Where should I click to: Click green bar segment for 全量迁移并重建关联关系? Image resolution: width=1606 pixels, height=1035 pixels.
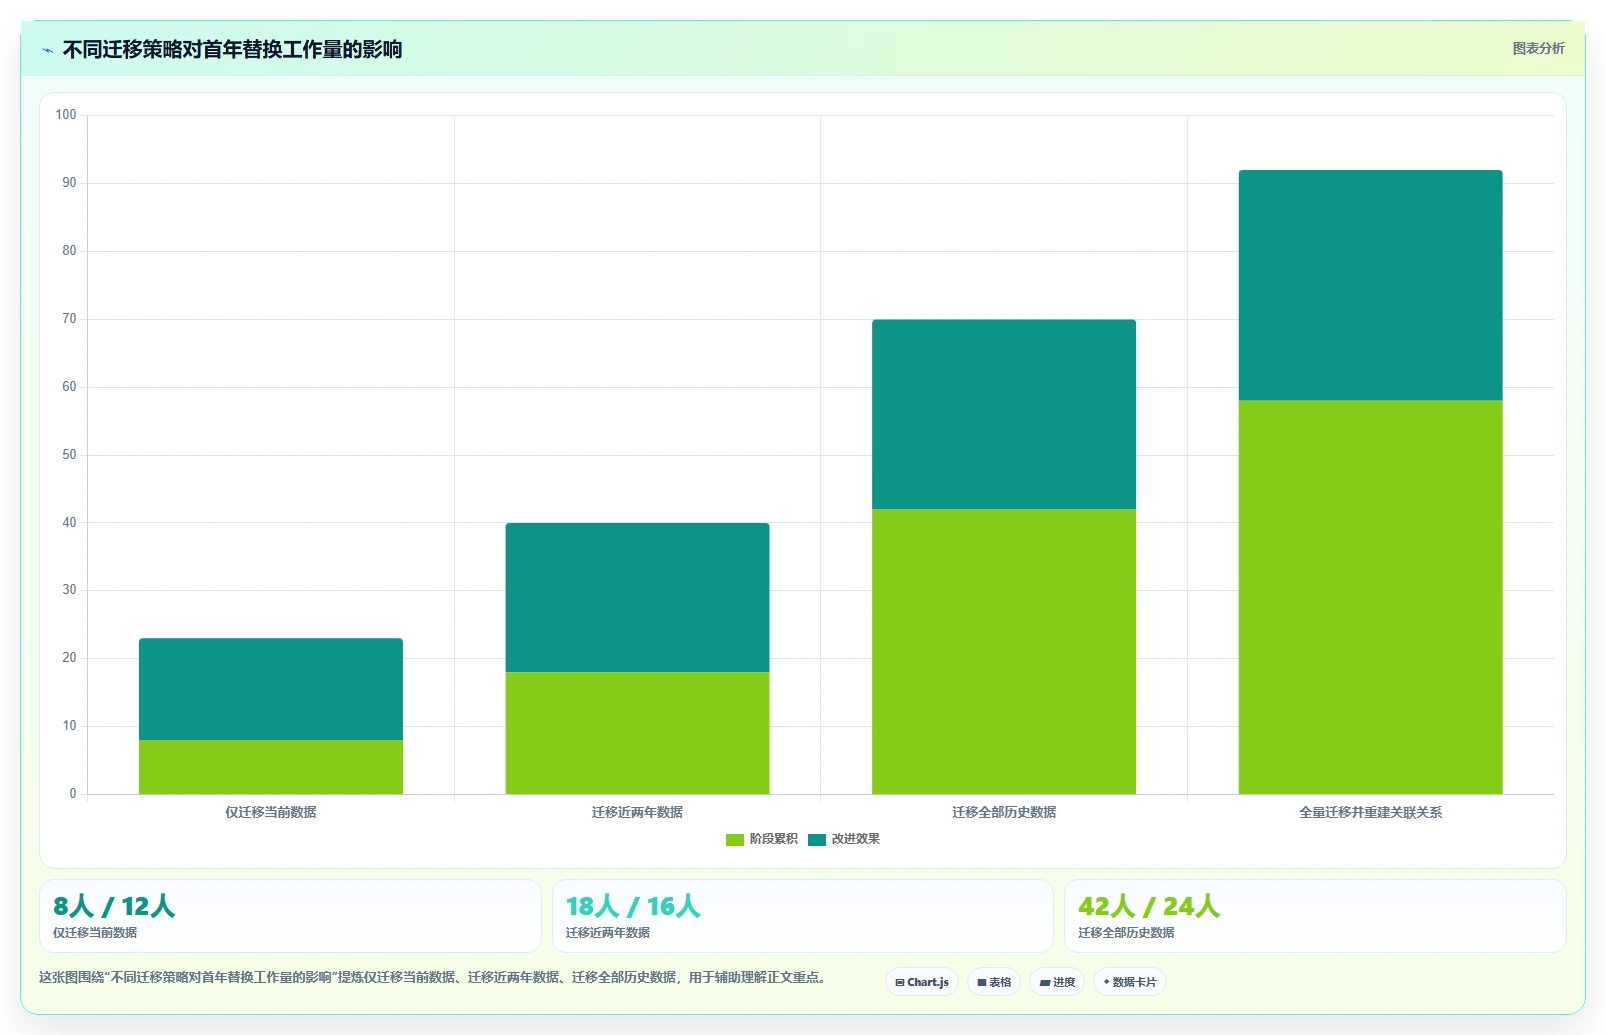point(1370,597)
